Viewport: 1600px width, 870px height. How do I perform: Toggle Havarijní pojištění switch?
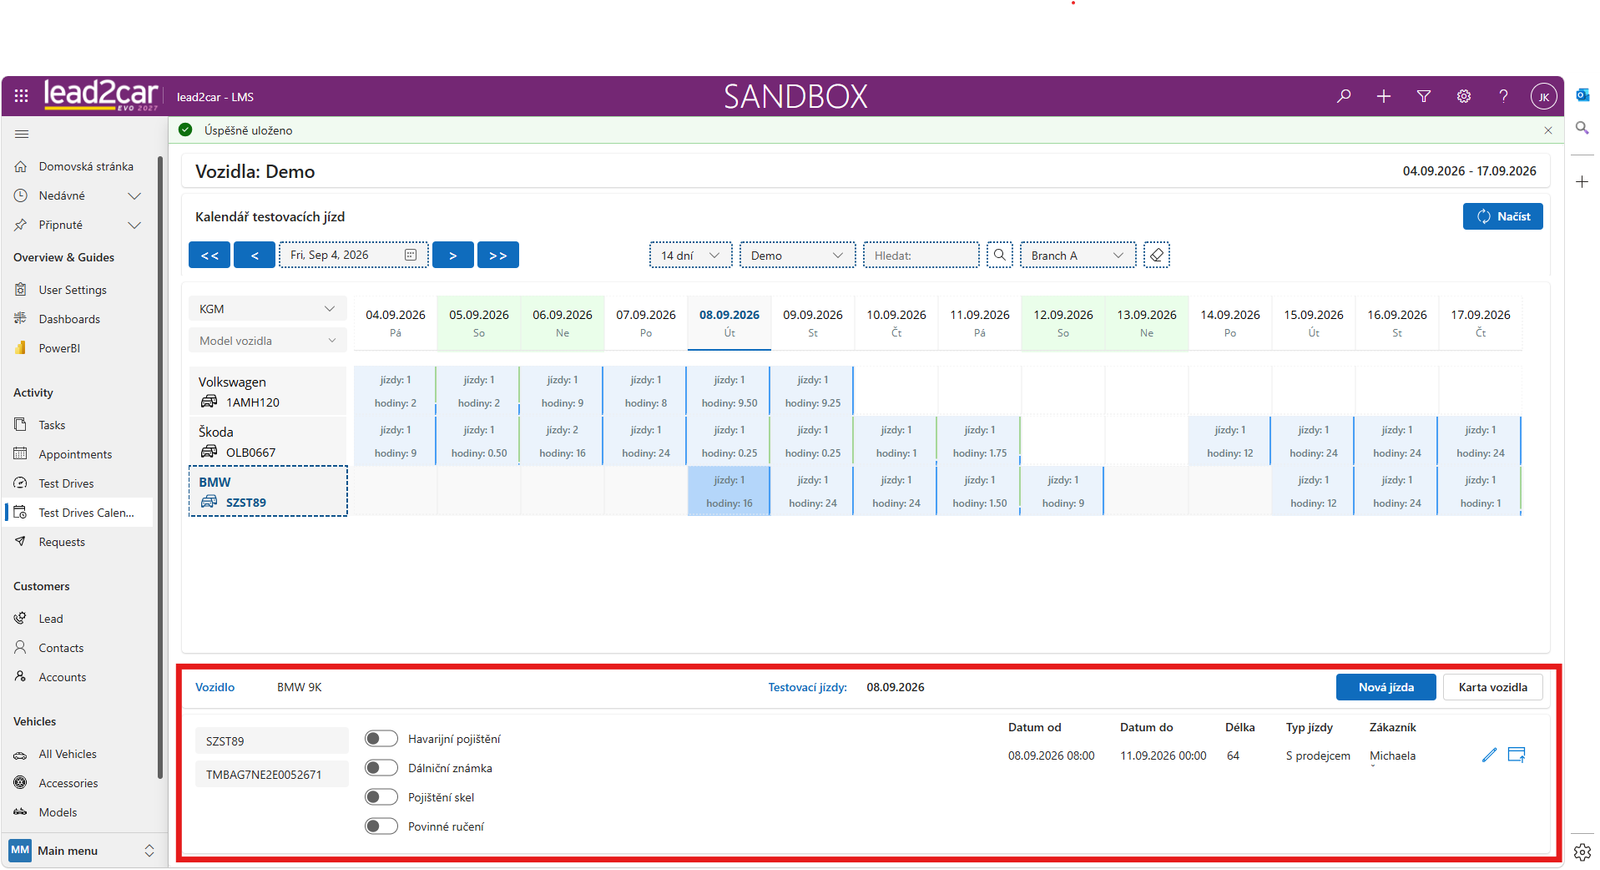[x=381, y=739]
